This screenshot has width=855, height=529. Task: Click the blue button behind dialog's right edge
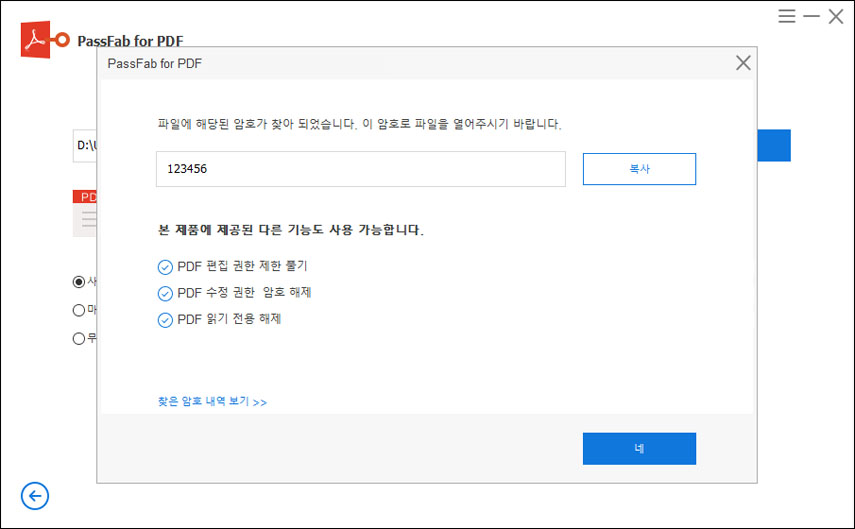(x=774, y=146)
